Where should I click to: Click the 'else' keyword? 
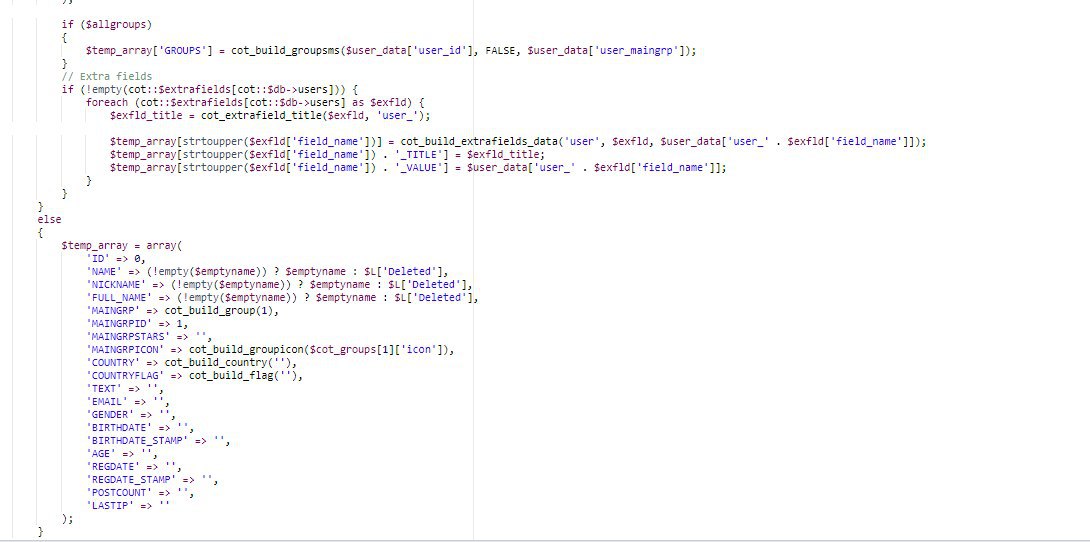(x=49, y=220)
